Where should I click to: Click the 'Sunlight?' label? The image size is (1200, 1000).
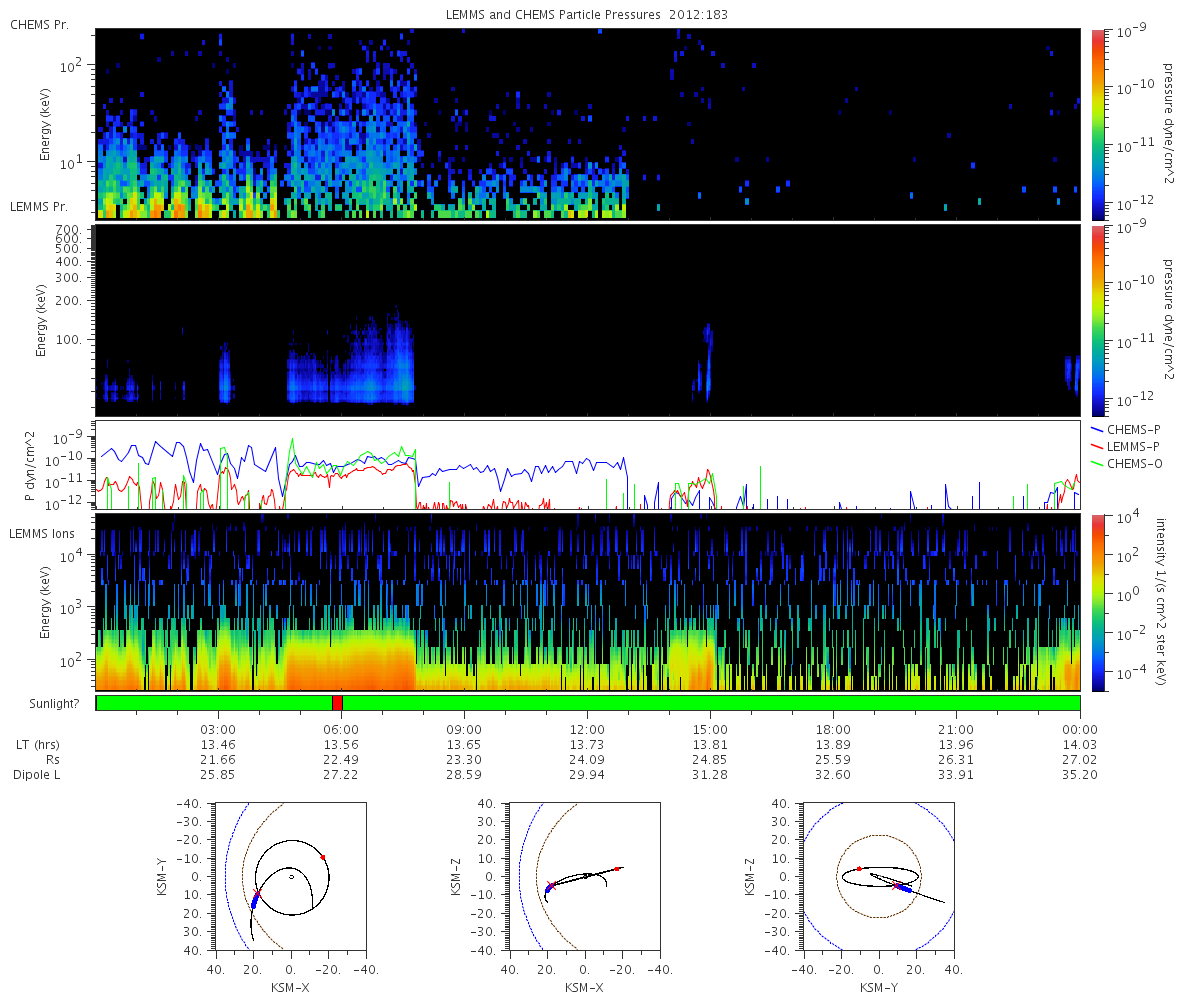(x=52, y=703)
